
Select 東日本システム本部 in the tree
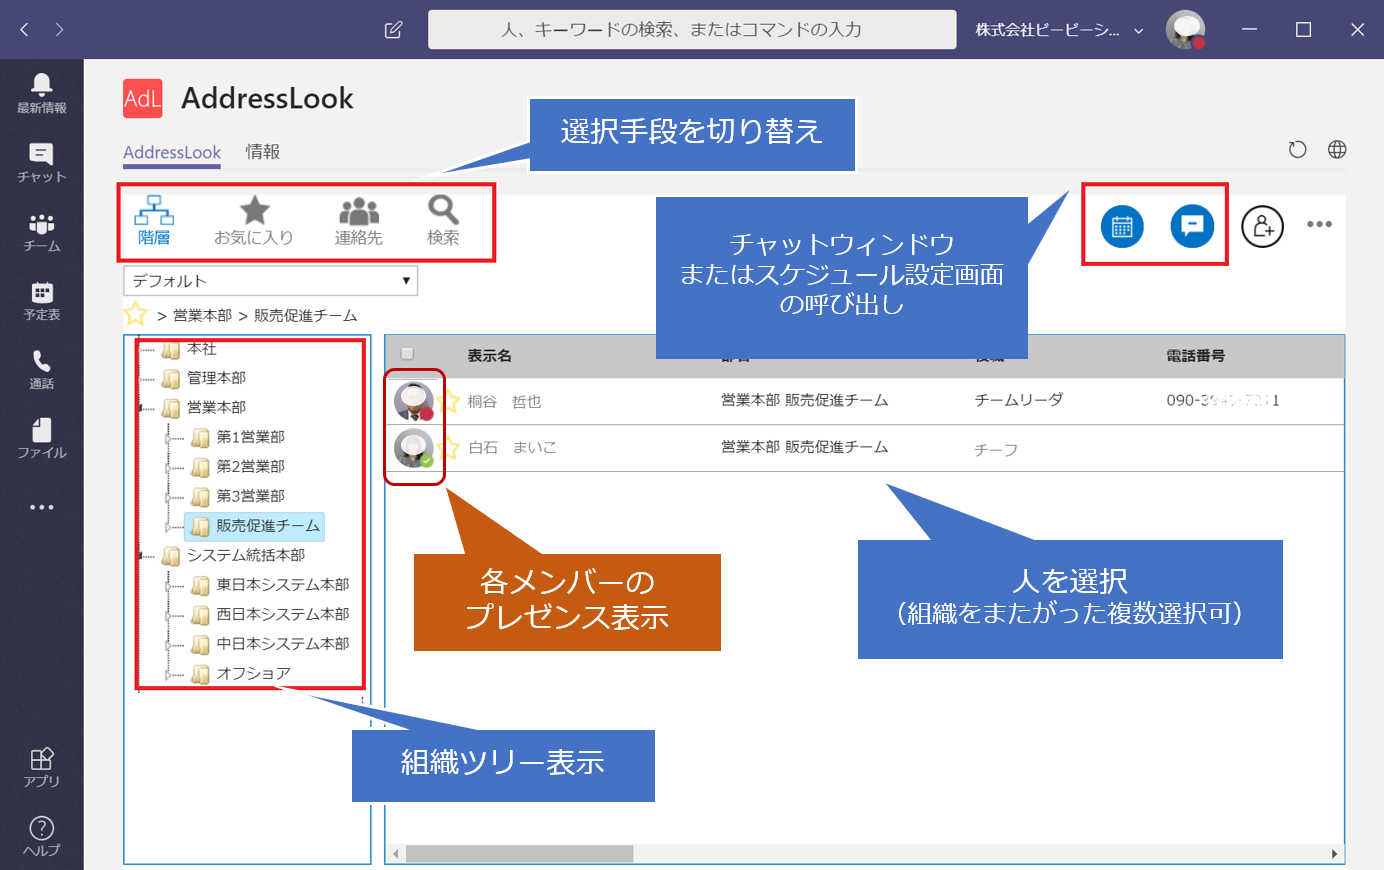pos(283,584)
